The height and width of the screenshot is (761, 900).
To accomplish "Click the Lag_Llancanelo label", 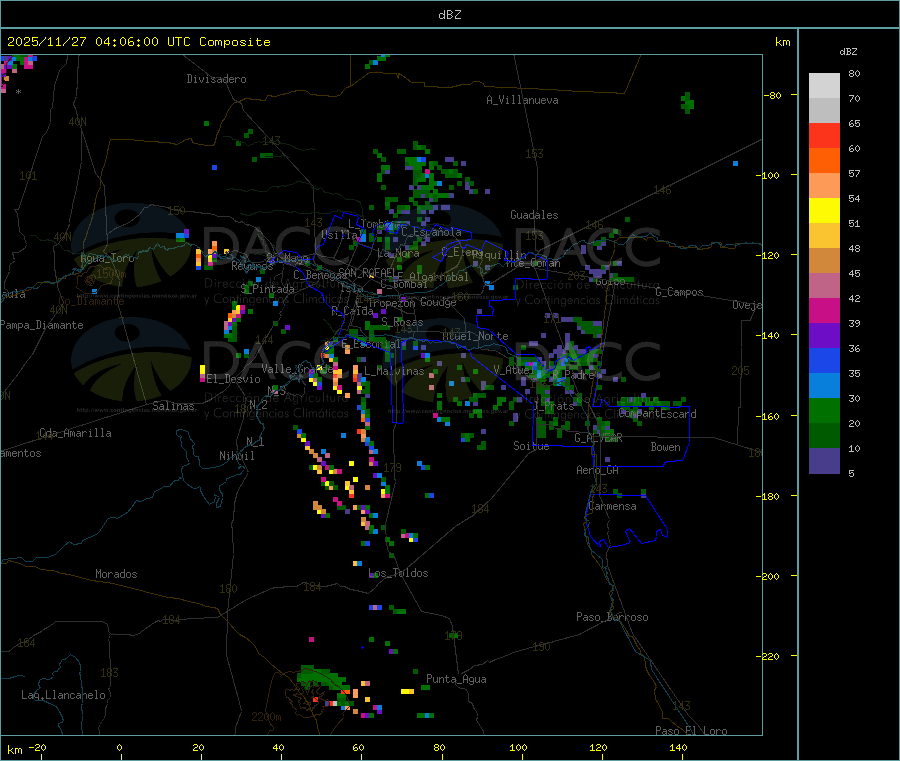I will (64, 694).
